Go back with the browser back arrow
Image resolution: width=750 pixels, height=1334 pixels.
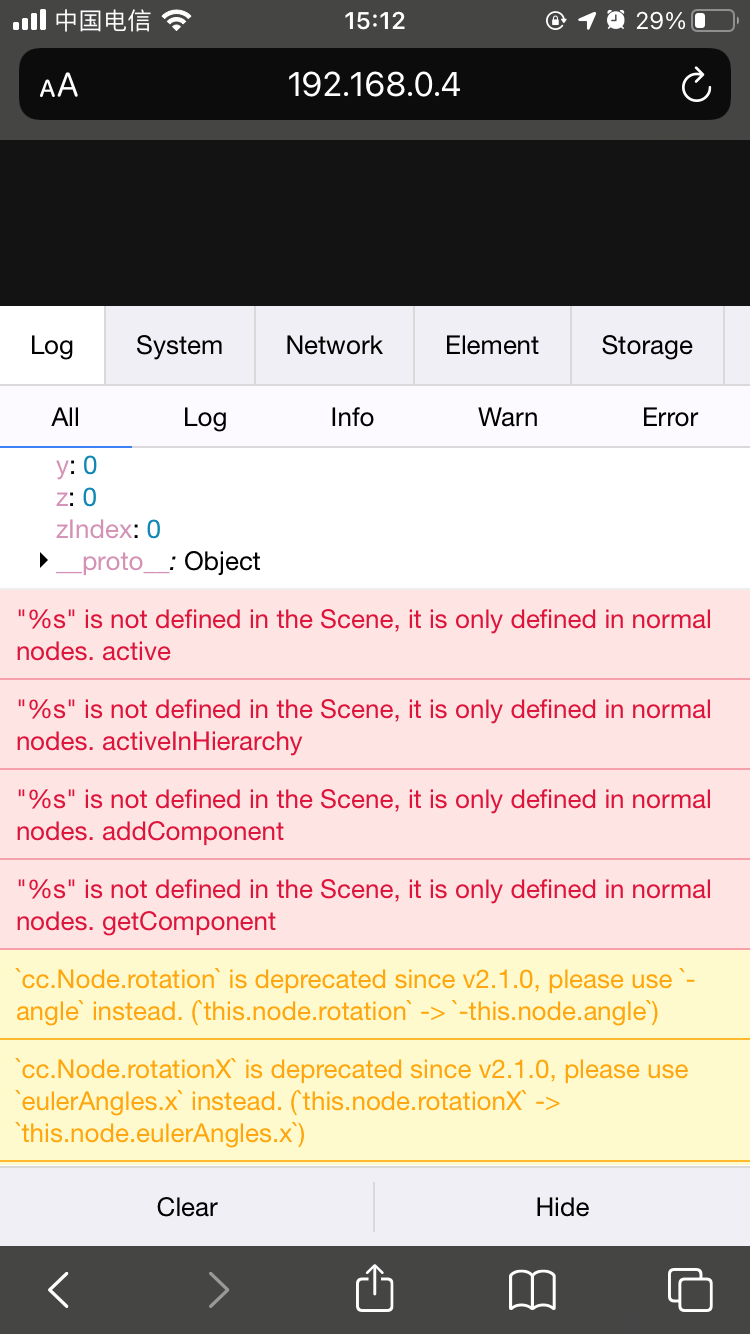[x=59, y=1290]
